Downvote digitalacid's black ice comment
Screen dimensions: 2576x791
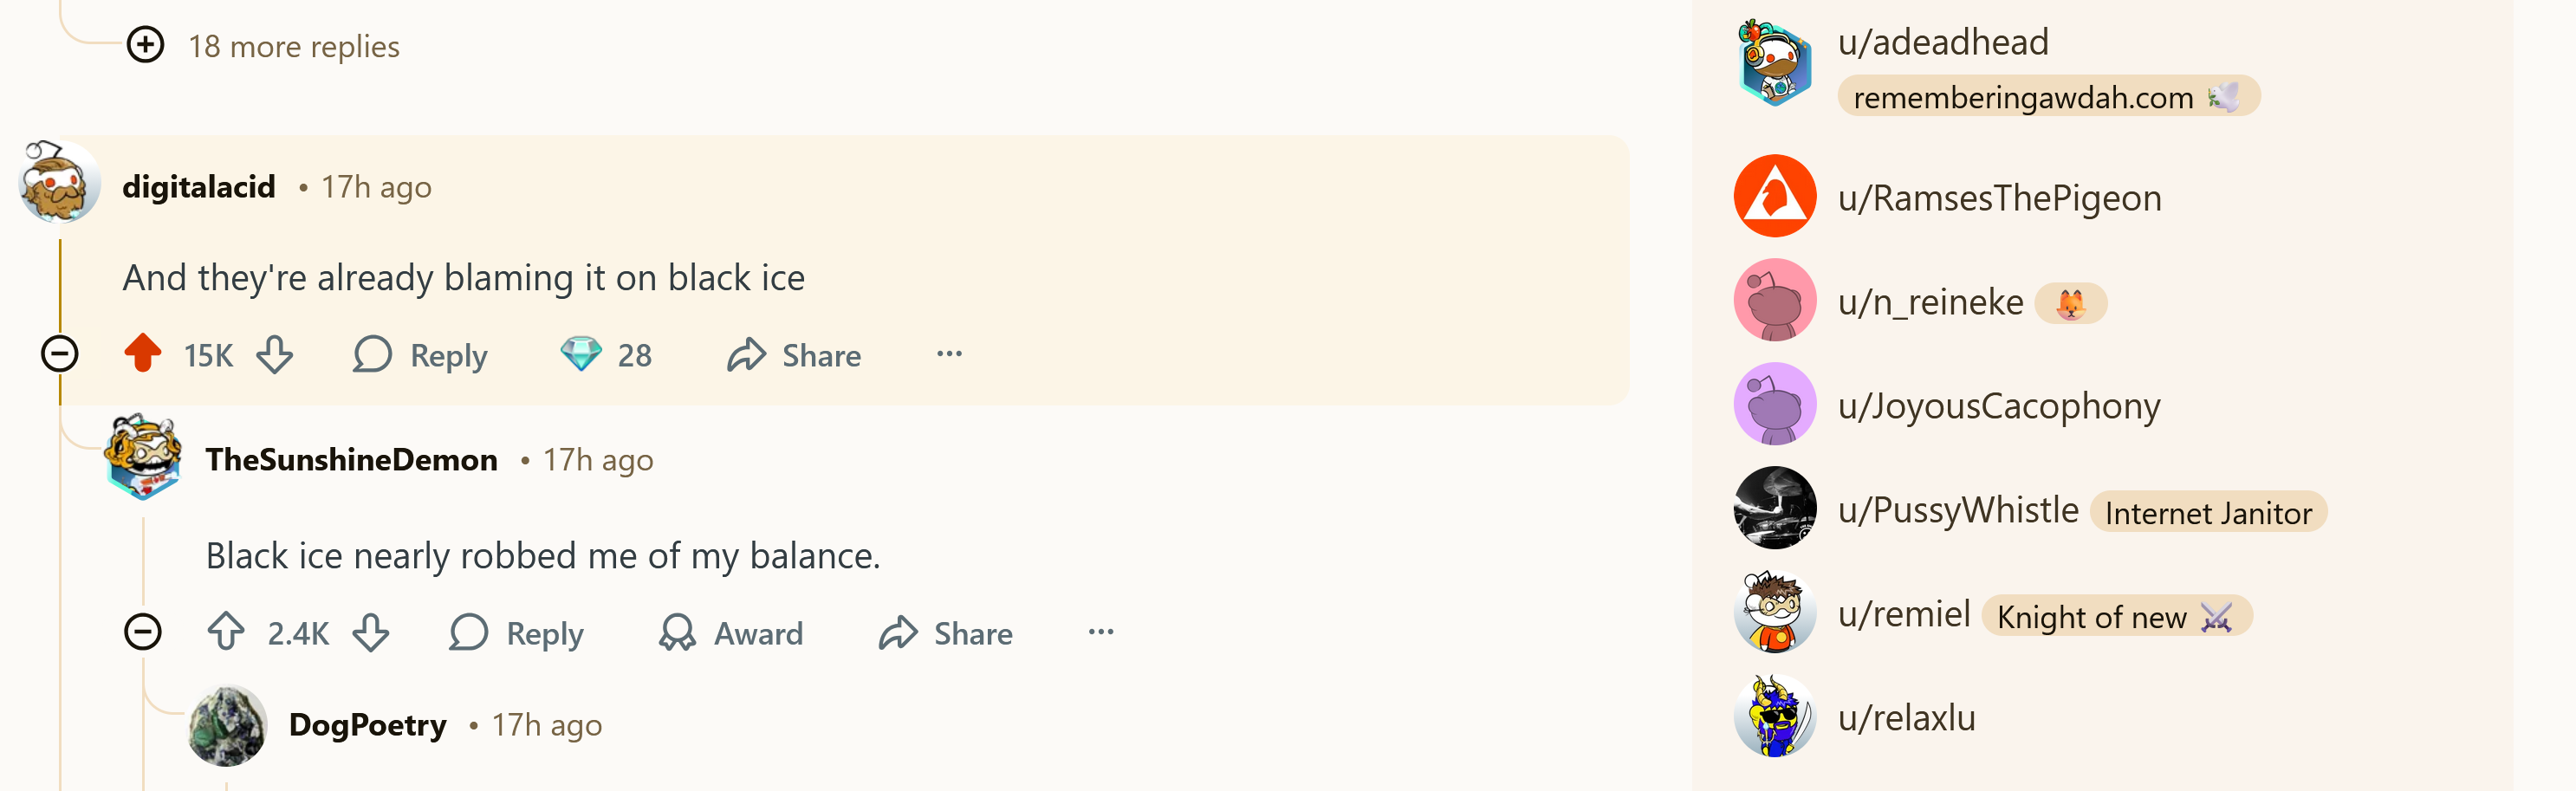pos(274,354)
